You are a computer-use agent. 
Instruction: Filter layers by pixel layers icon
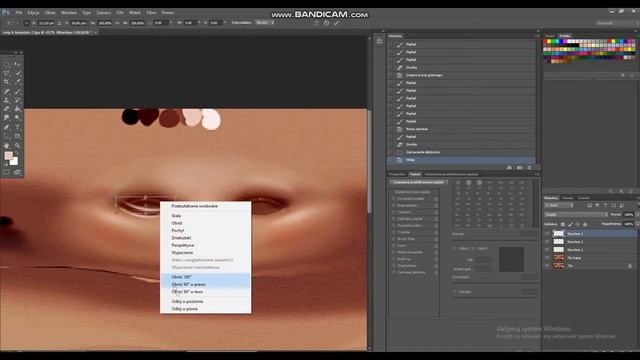coord(589,205)
